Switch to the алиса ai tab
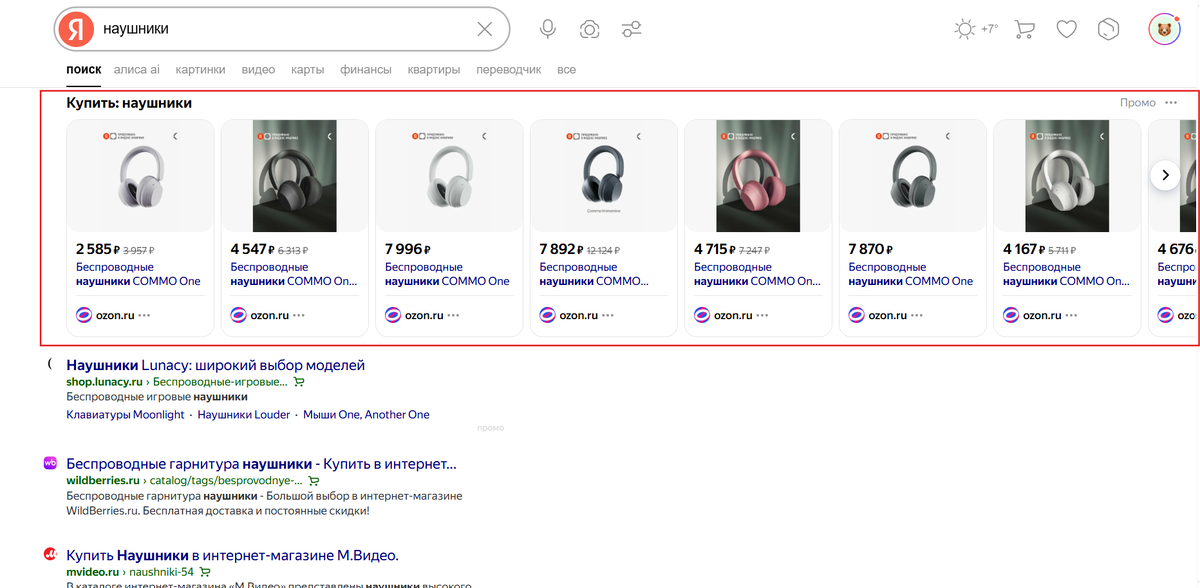The image size is (1200, 588). (x=137, y=70)
